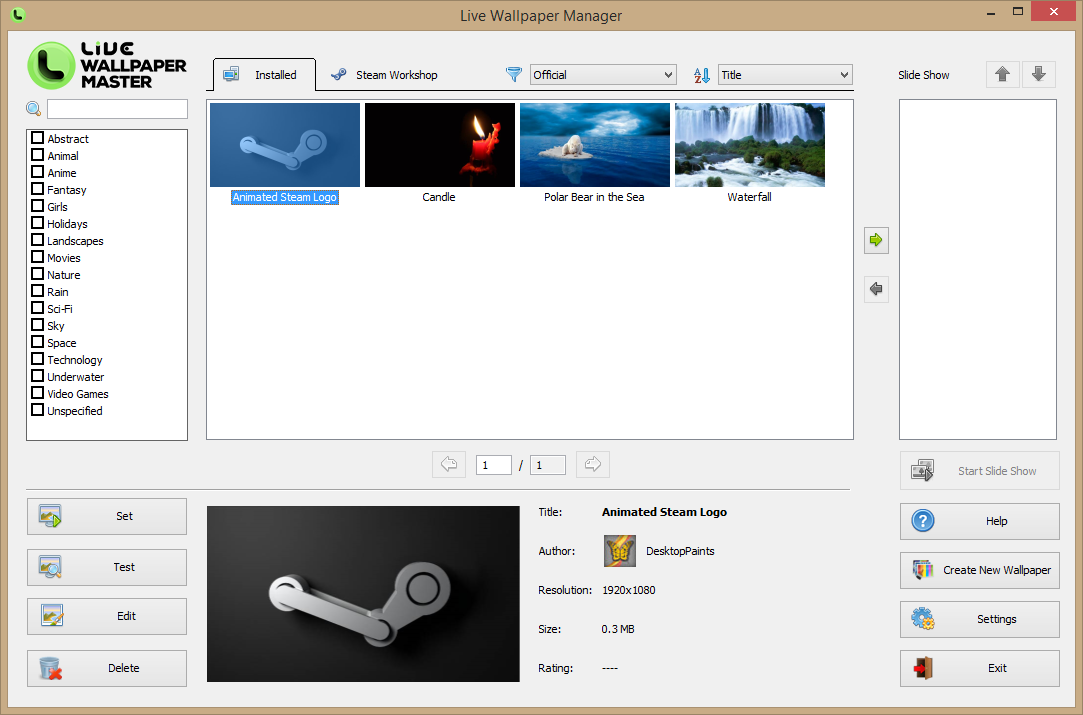Viewport: 1083px width, 715px height.
Task: Test the selected wallpaper
Action: pos(107,567)
